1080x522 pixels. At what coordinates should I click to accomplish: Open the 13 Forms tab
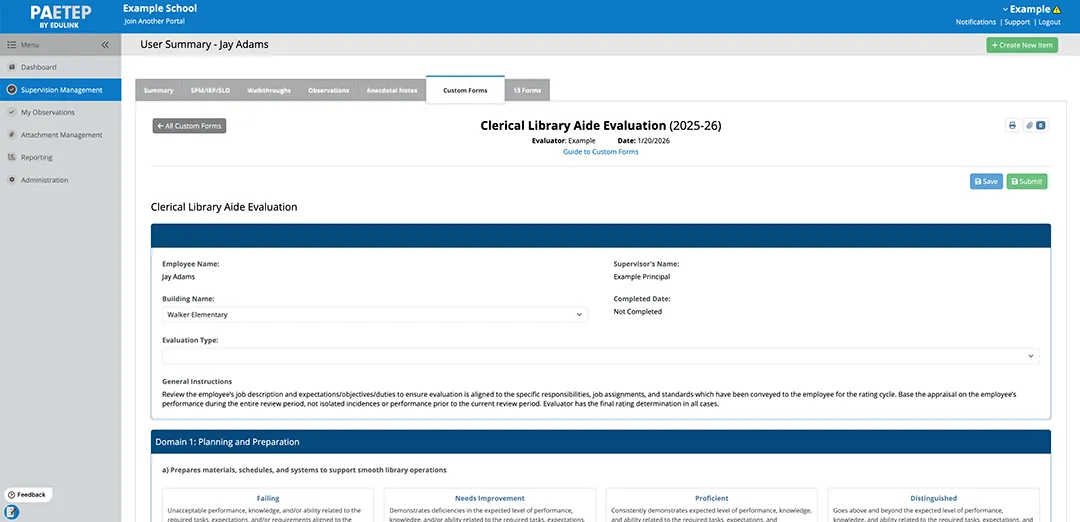pyautogui.click(x=527, y=90)
